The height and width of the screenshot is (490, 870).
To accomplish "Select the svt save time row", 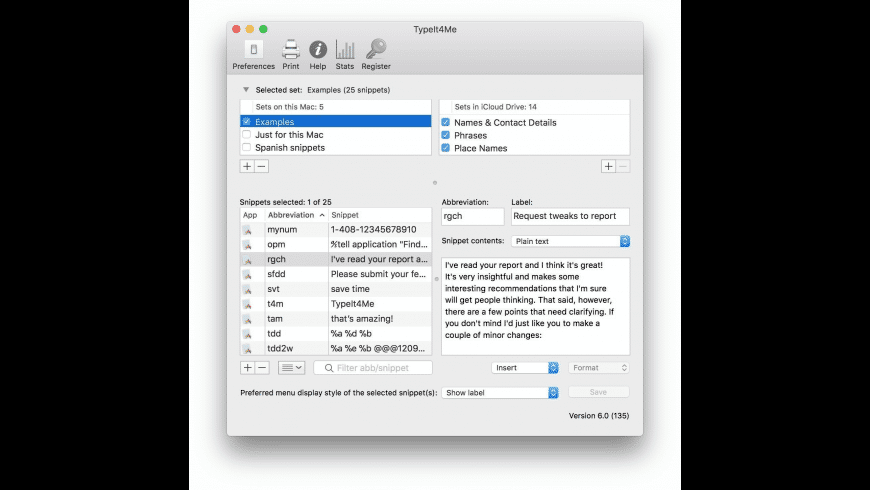I will 336,289.
